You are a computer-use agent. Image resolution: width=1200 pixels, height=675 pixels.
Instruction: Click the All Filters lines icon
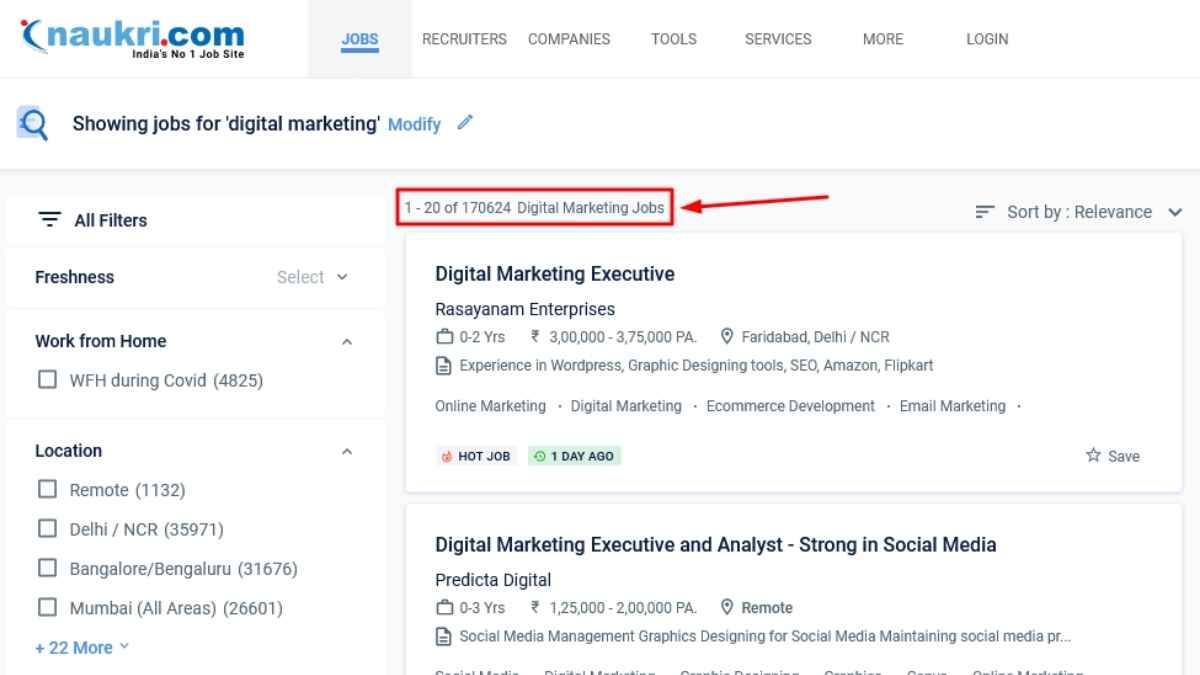(49, 220)
